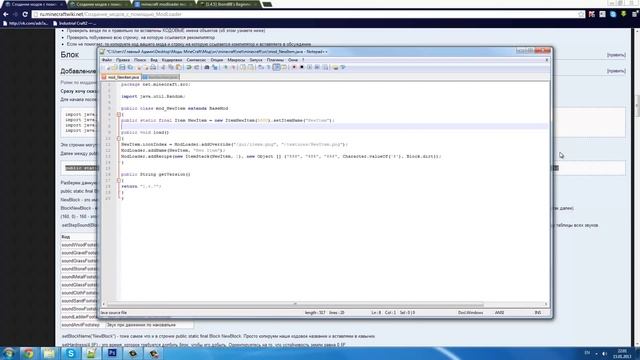
Task: Click the Playback macro toolbar icon
Action: point(310,67)
